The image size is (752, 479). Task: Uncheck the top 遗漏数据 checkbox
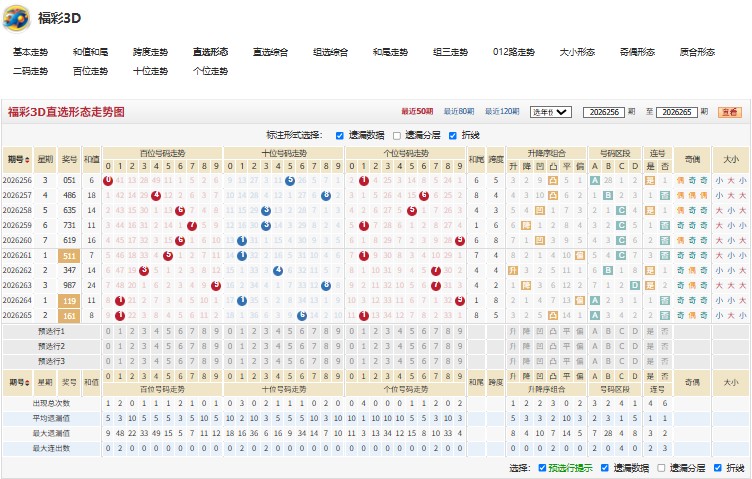click(340, 136)
